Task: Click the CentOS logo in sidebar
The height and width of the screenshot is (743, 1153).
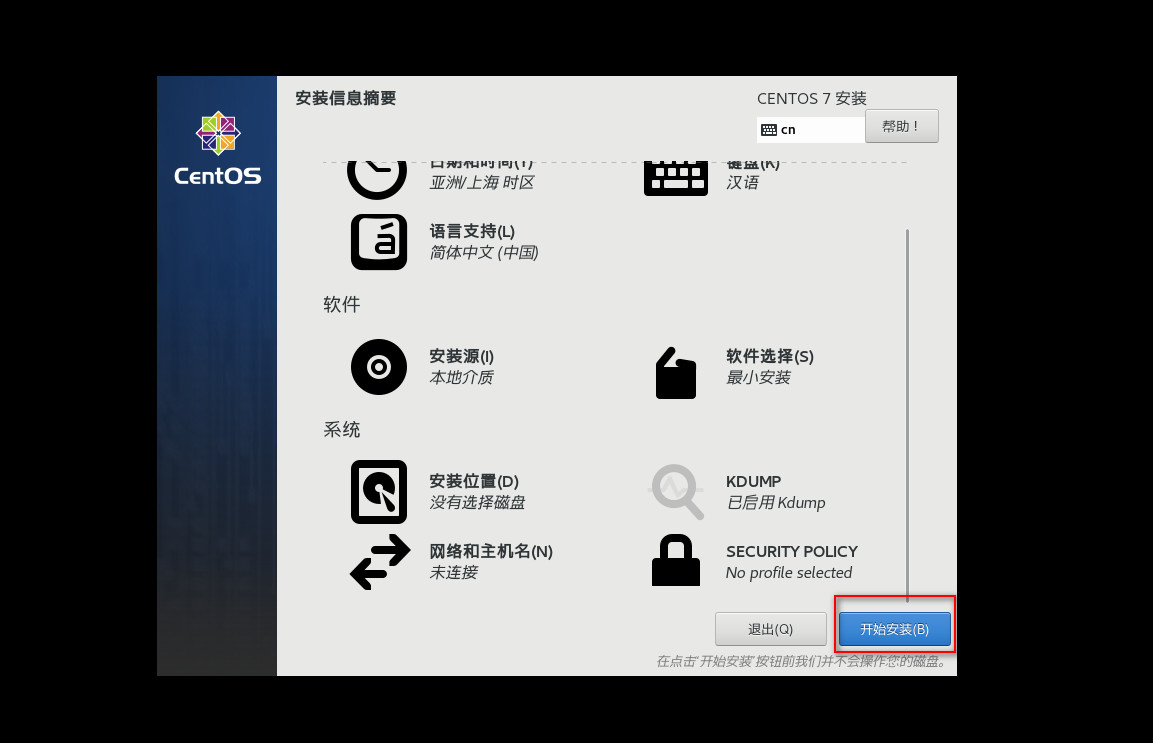Action: pos(218,149)
